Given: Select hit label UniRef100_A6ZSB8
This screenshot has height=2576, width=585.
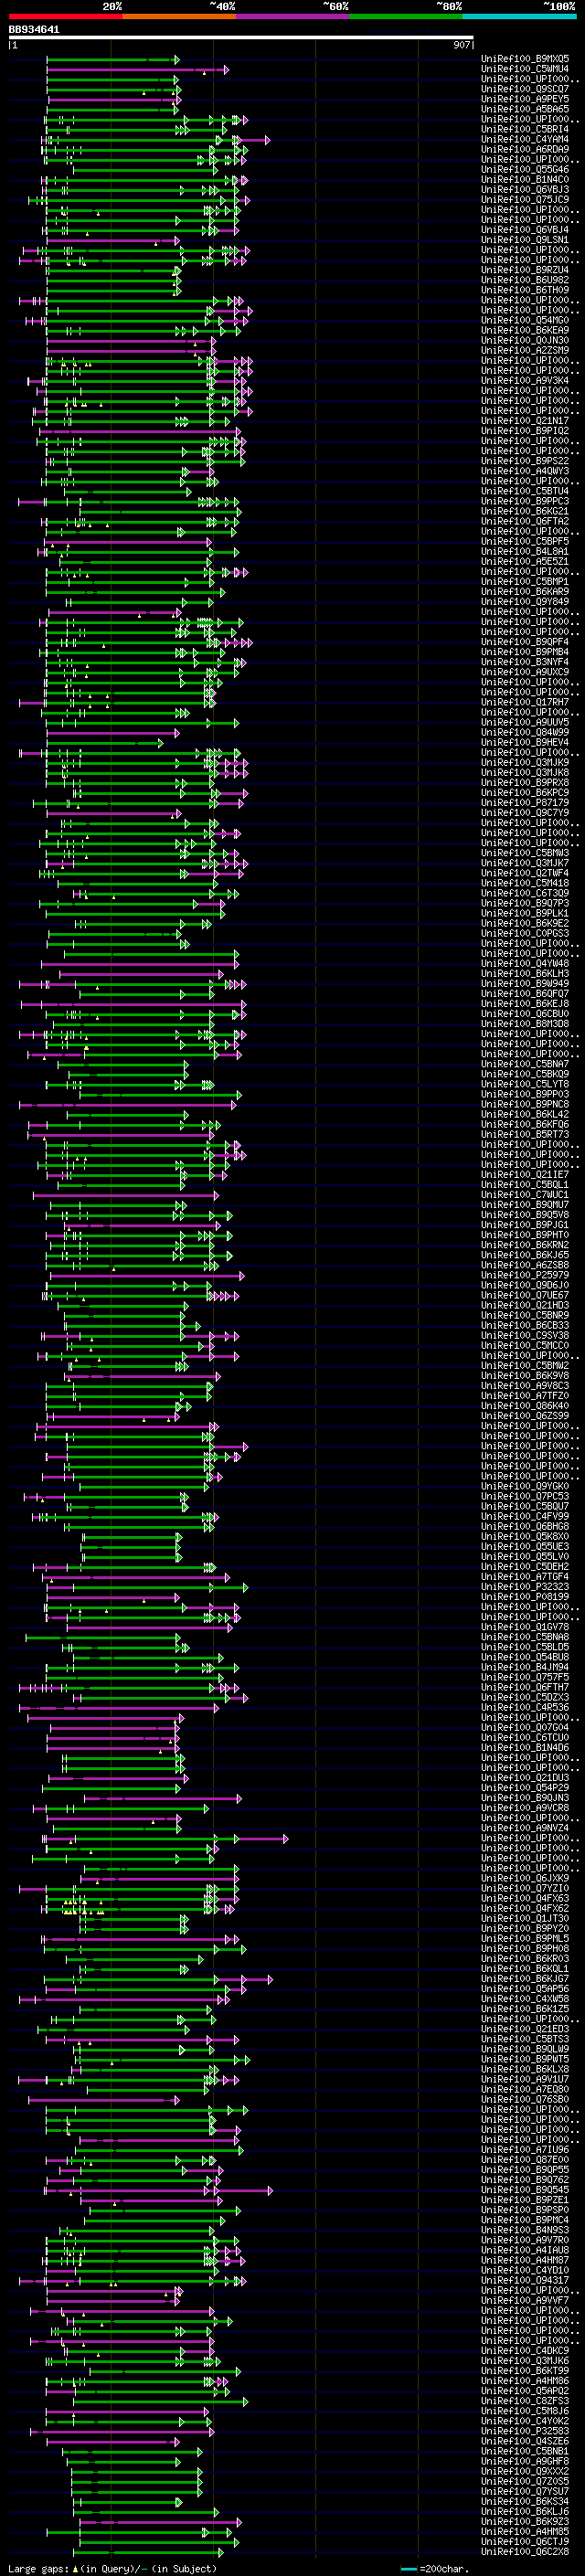Looking at the screenshot, I should coord(525,1265).
